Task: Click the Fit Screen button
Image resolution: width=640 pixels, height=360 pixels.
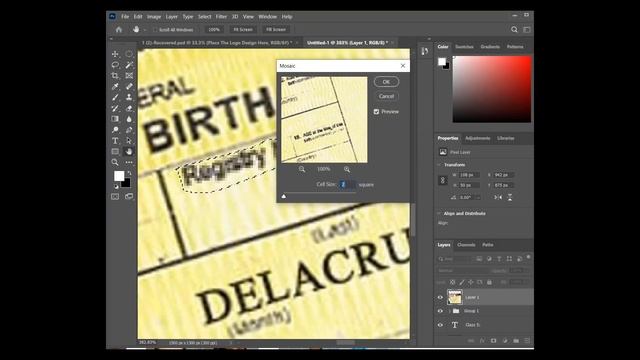Action: 243,30
